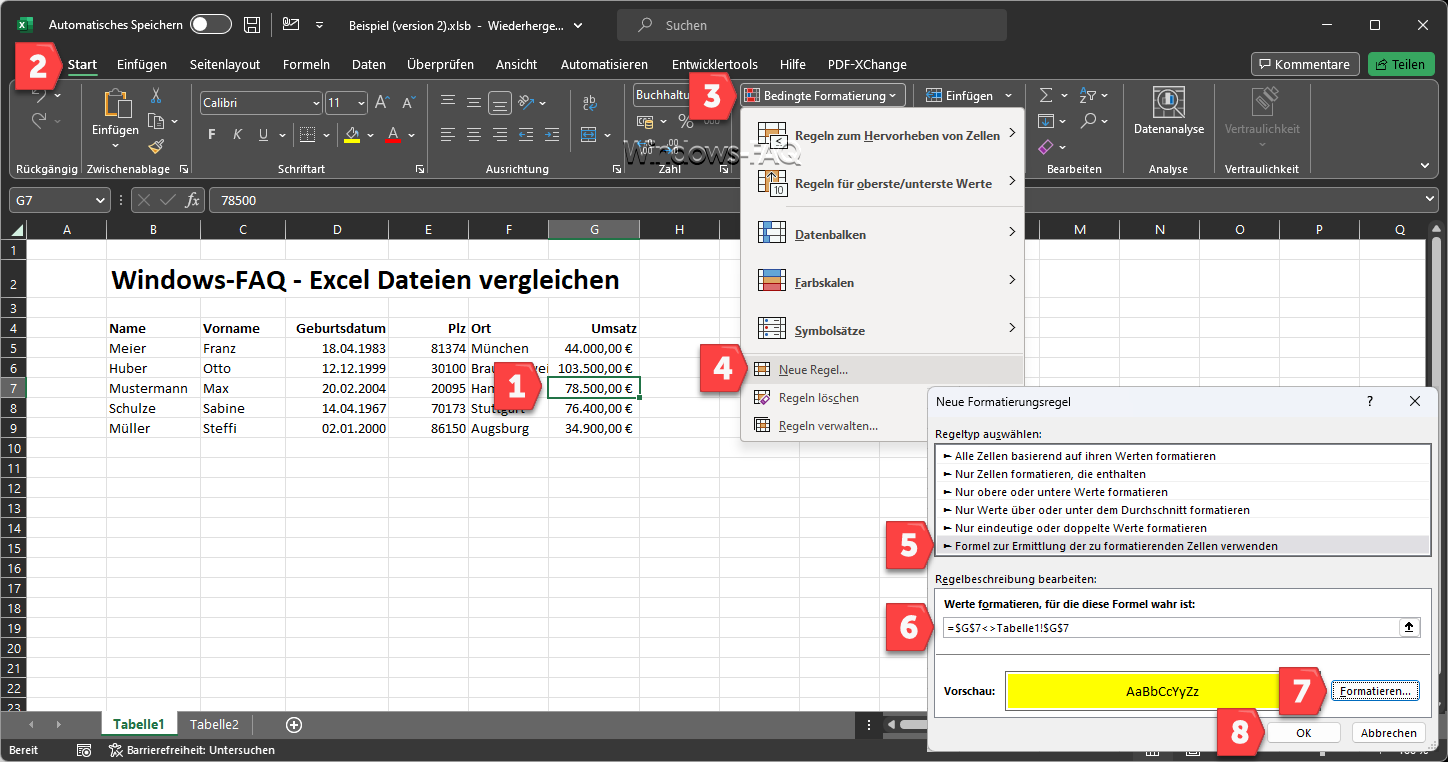The image size is (1448, 762).
Task: Click the Formatieren... button
Action: click(x=1375, y=691)
